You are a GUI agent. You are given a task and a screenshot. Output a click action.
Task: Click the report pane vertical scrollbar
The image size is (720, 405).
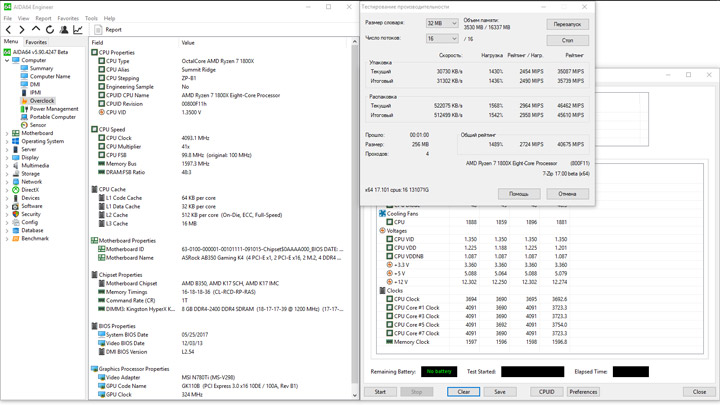(354, 218)
